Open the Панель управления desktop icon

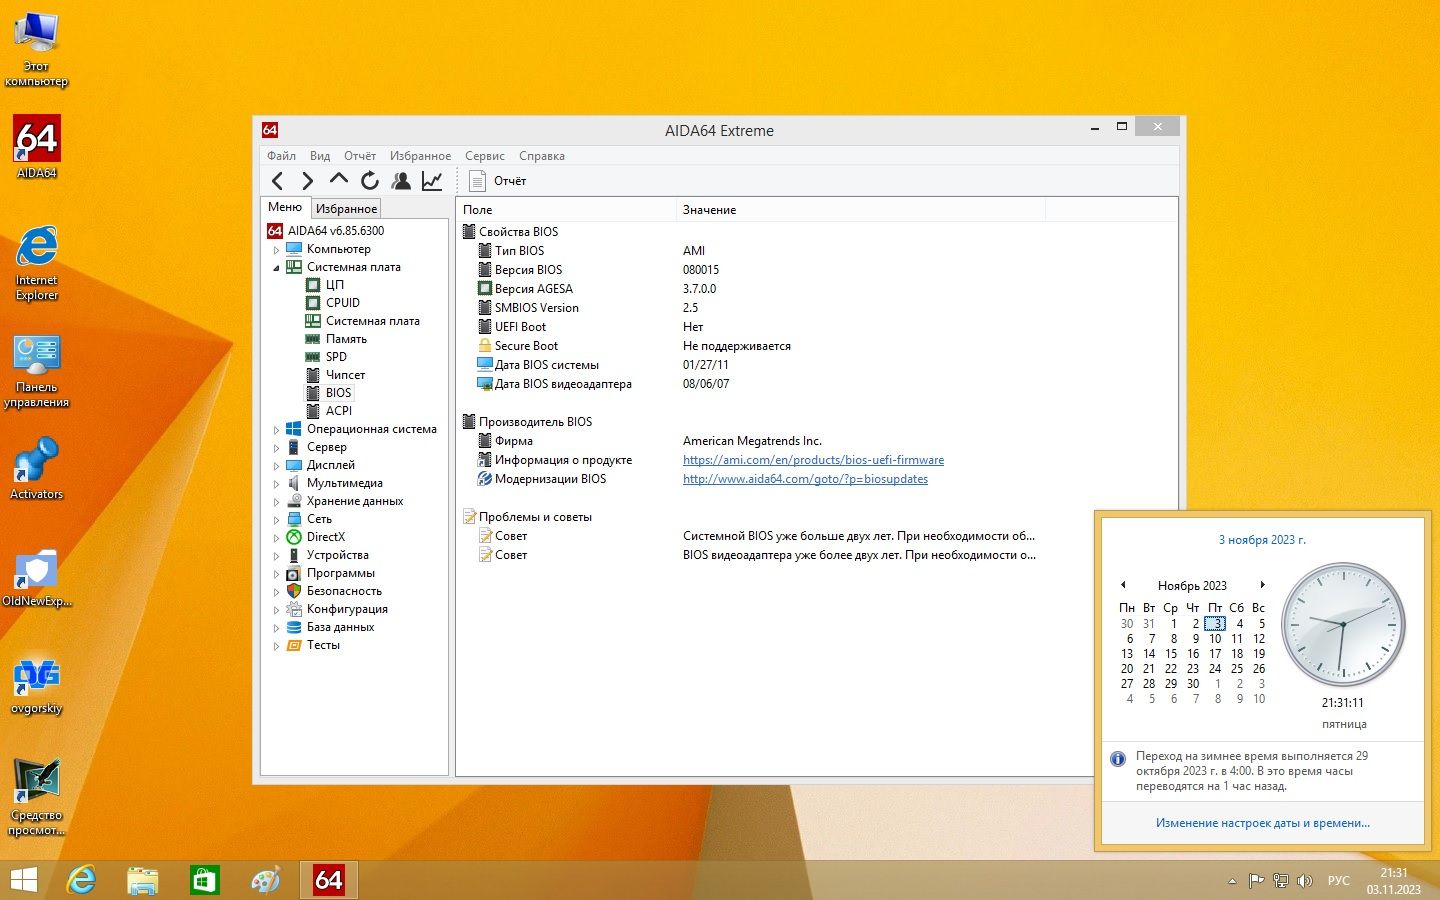pos(37,371)
